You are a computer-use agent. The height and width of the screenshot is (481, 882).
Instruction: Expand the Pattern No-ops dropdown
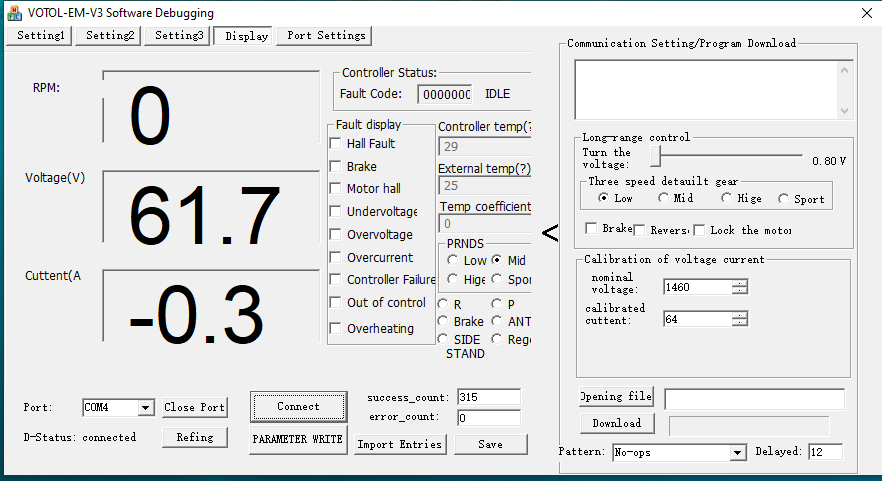[x=737, y=453]
